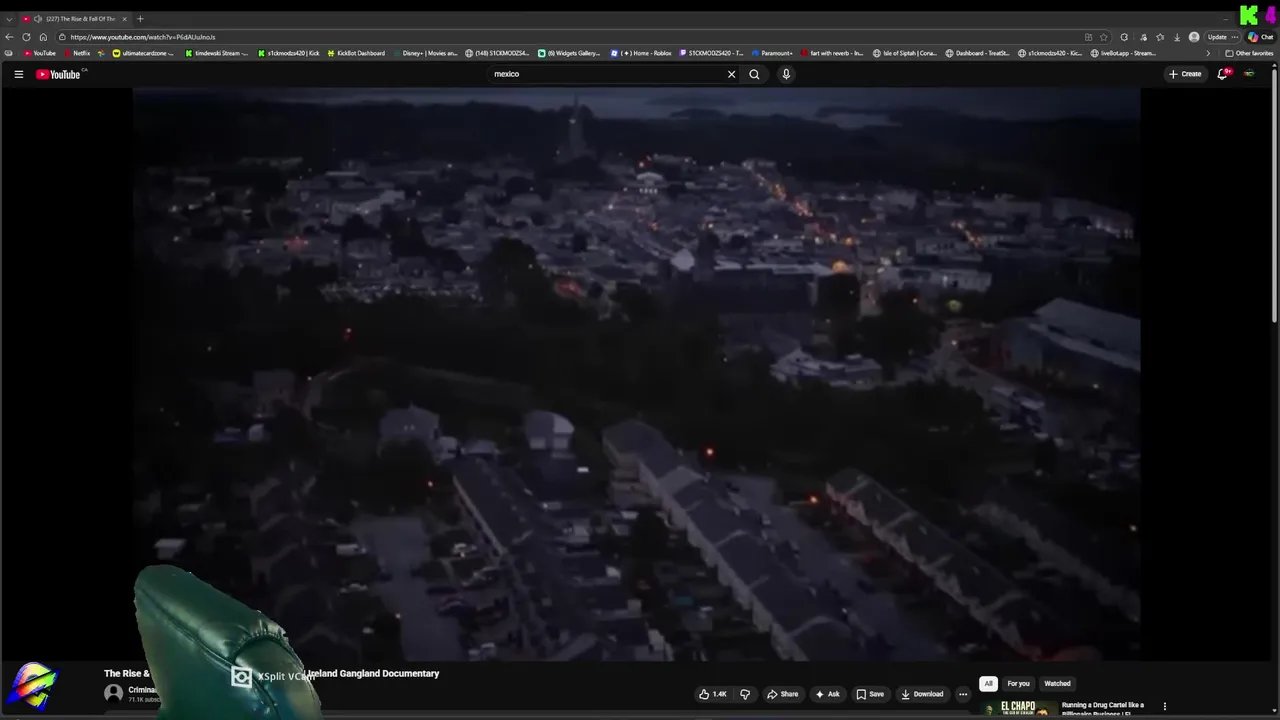Open the browser home icon
The width and height of the screenshot is (1280, 720).
[43, 37]
